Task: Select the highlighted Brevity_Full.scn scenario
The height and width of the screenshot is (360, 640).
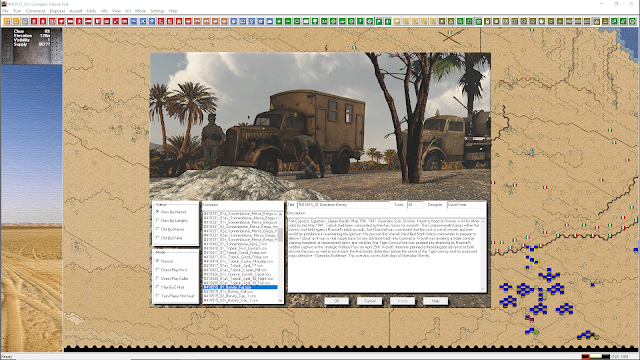Action: (240, 287)
